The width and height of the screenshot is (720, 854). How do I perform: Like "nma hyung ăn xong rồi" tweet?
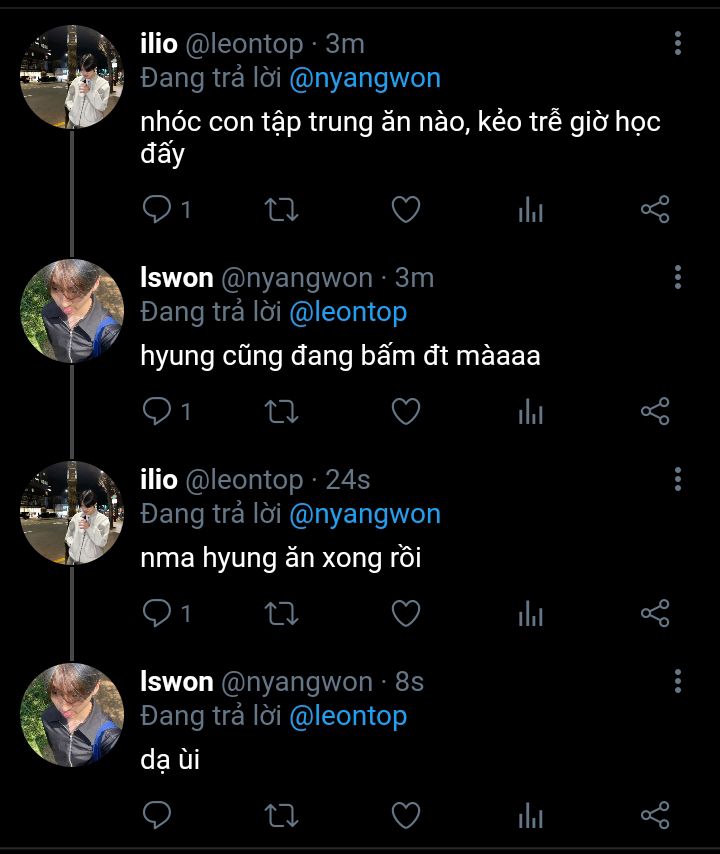point(405,613)
